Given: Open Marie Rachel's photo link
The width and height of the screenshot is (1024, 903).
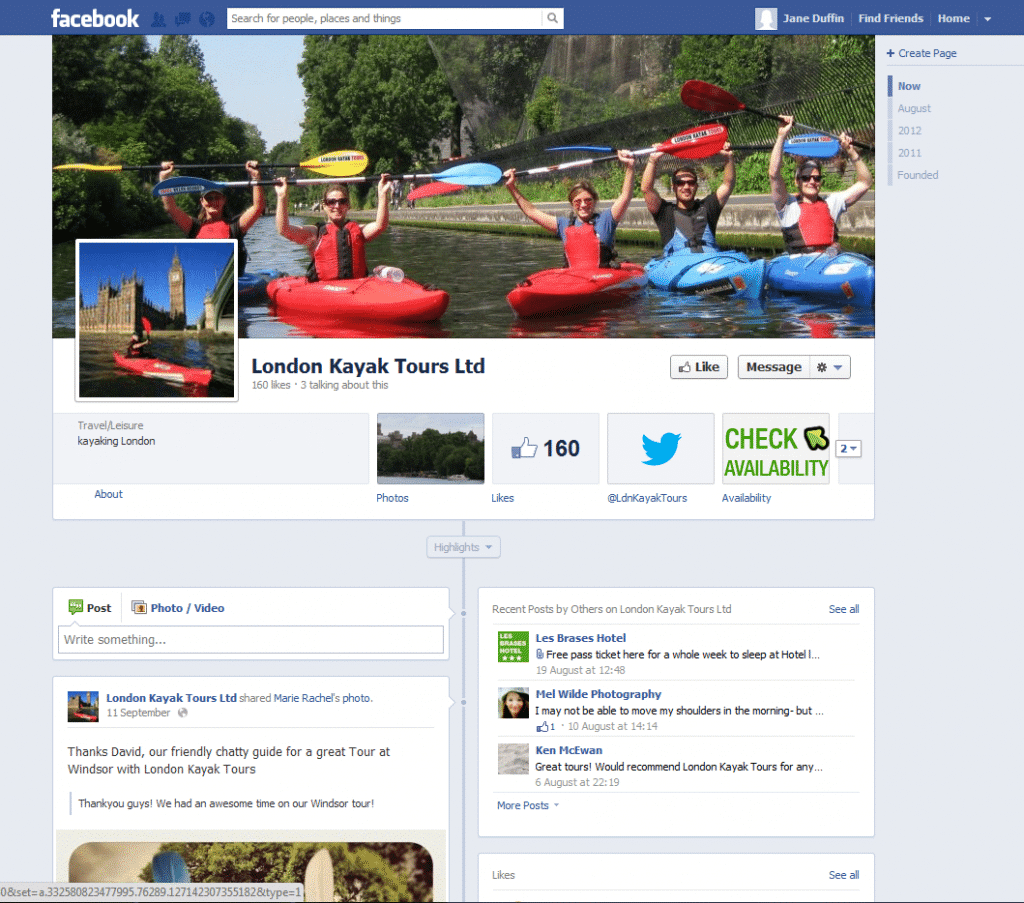Looking at the screenshot, I should pos(322,698).
